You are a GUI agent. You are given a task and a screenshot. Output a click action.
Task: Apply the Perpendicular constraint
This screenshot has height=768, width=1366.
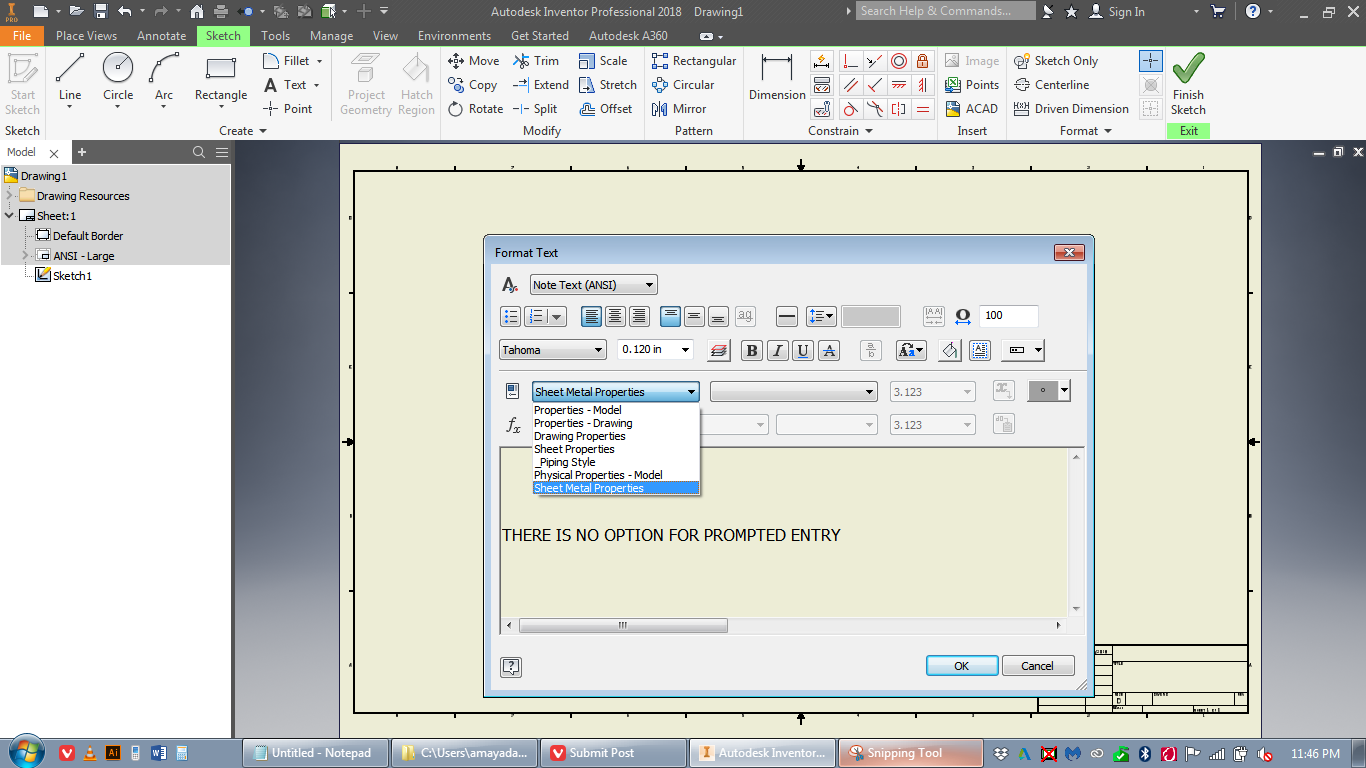click(x=850, y=61)
